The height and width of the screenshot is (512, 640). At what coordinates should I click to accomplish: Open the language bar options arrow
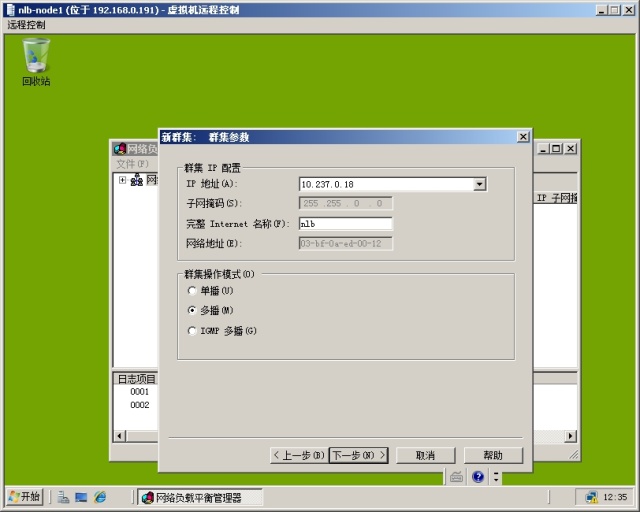(495, 478)
